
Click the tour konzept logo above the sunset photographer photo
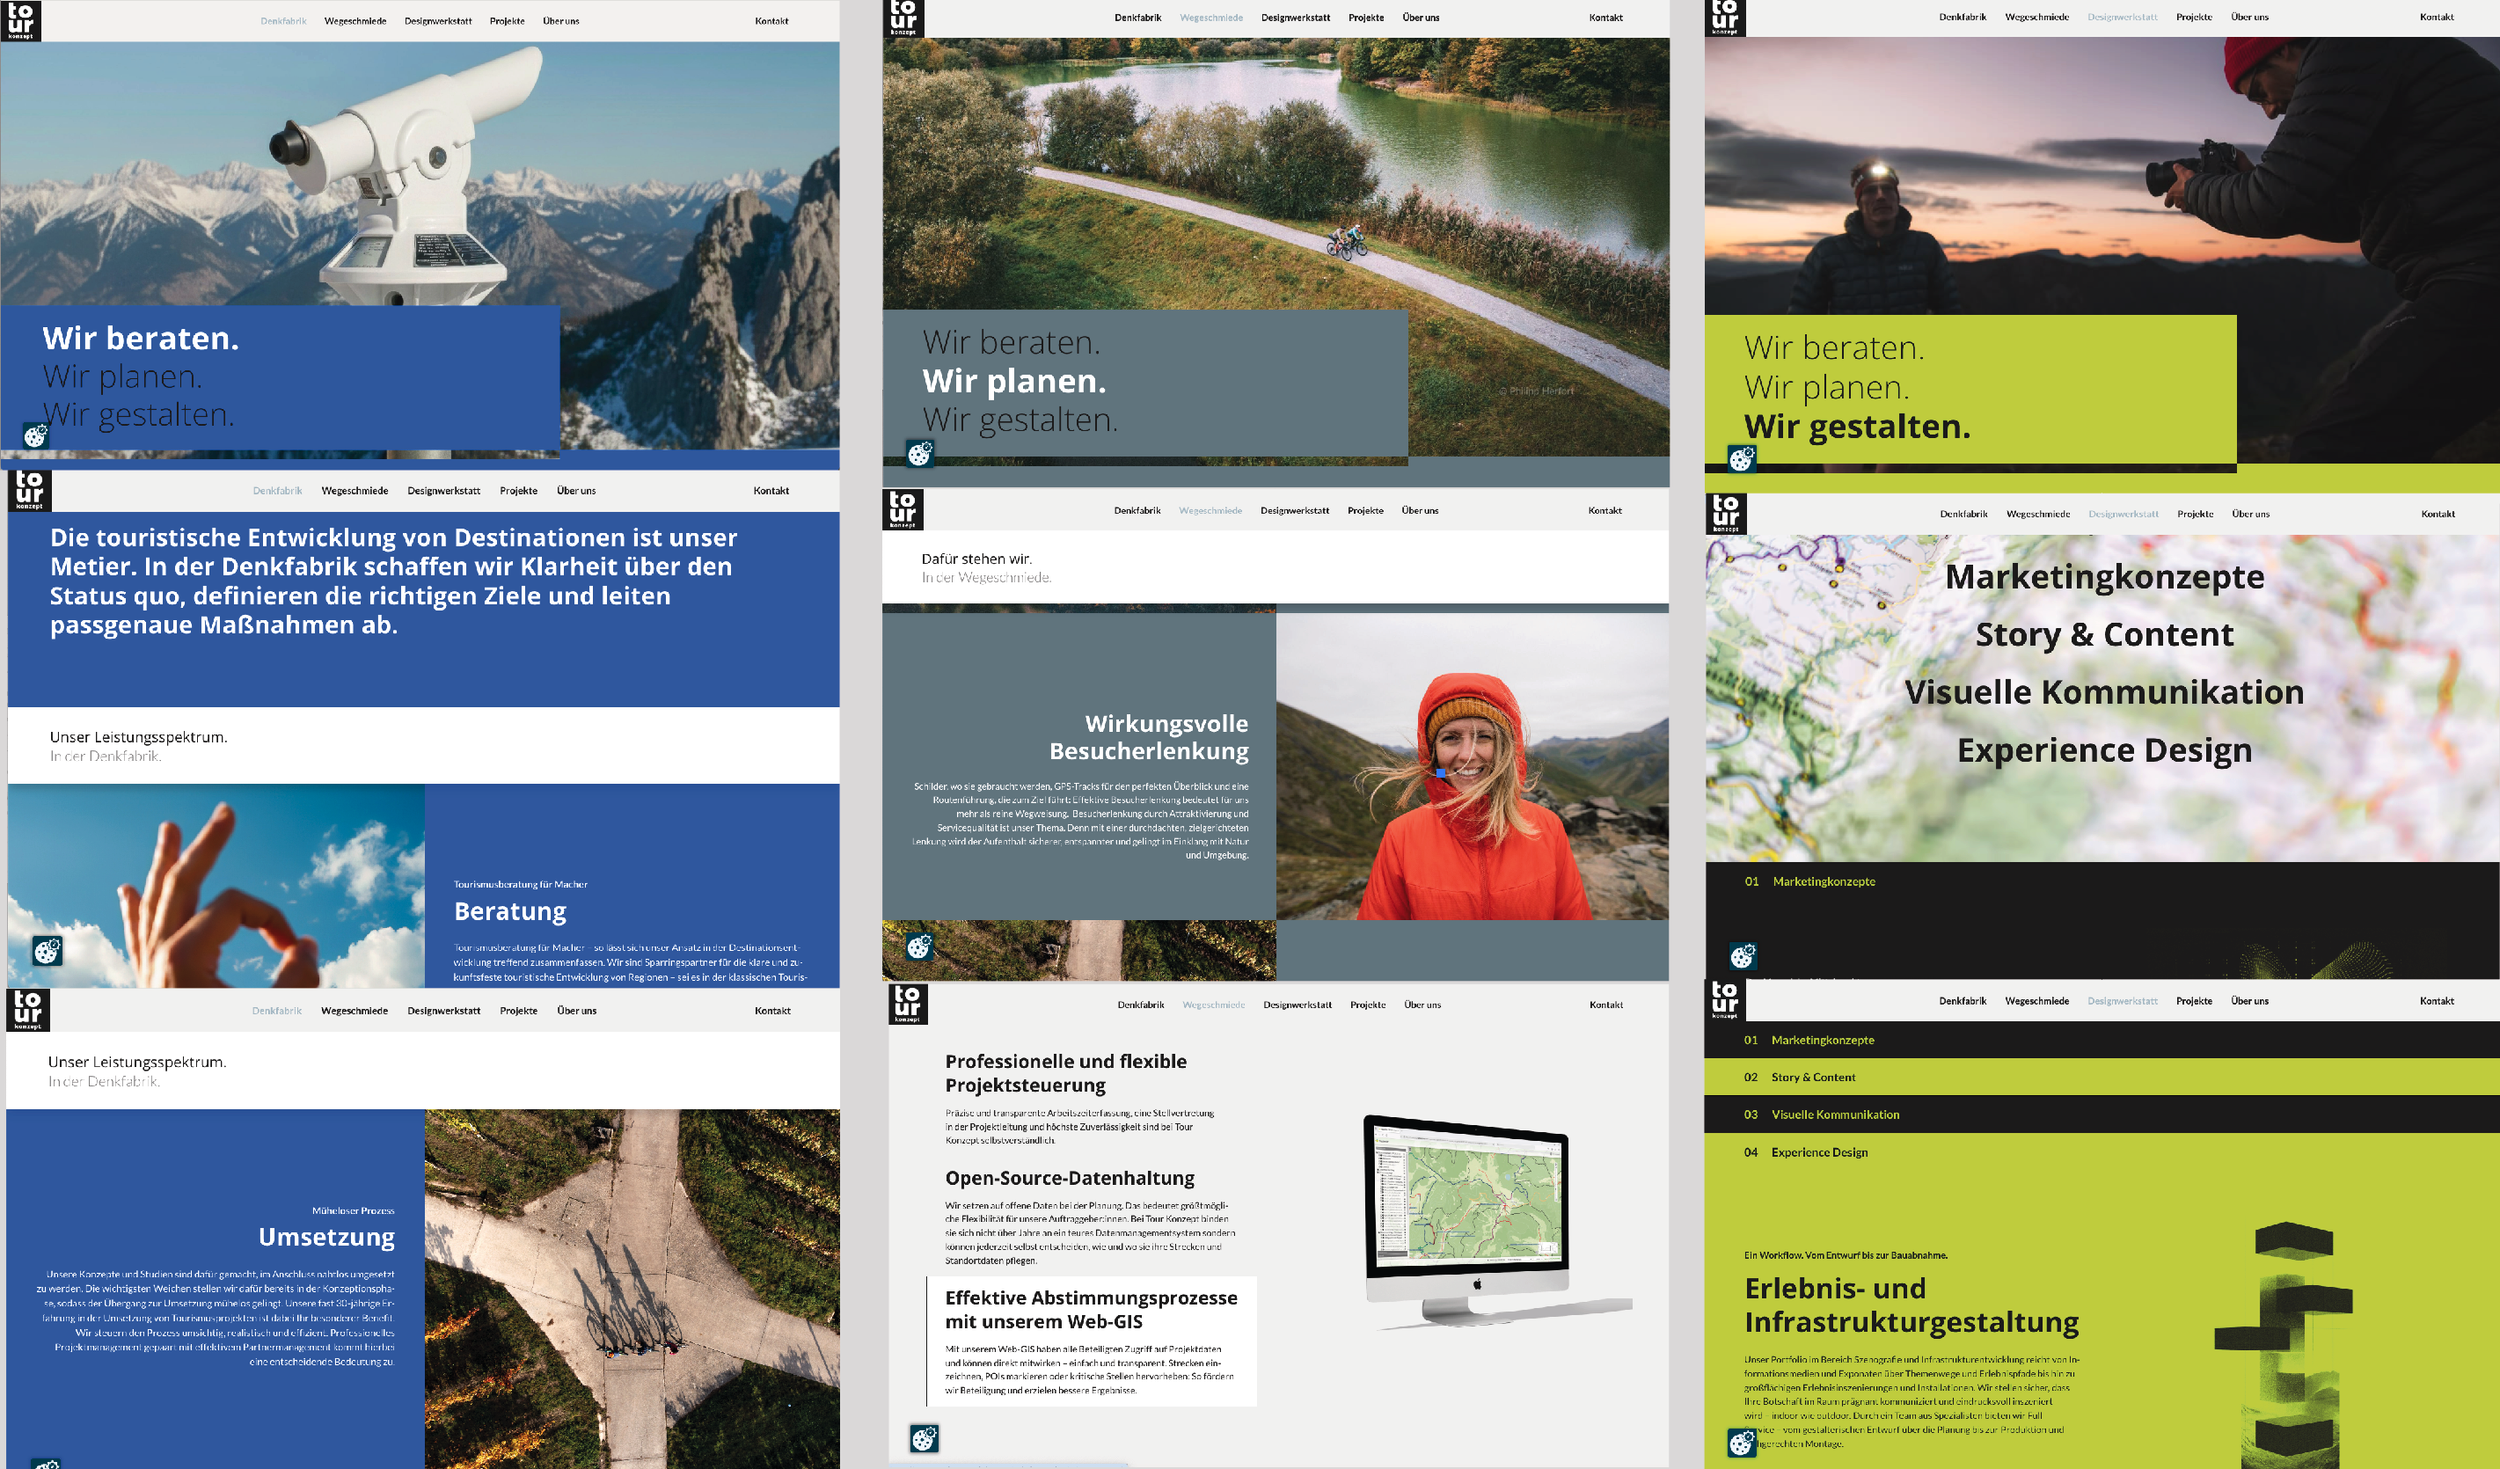pos(1725,18)
